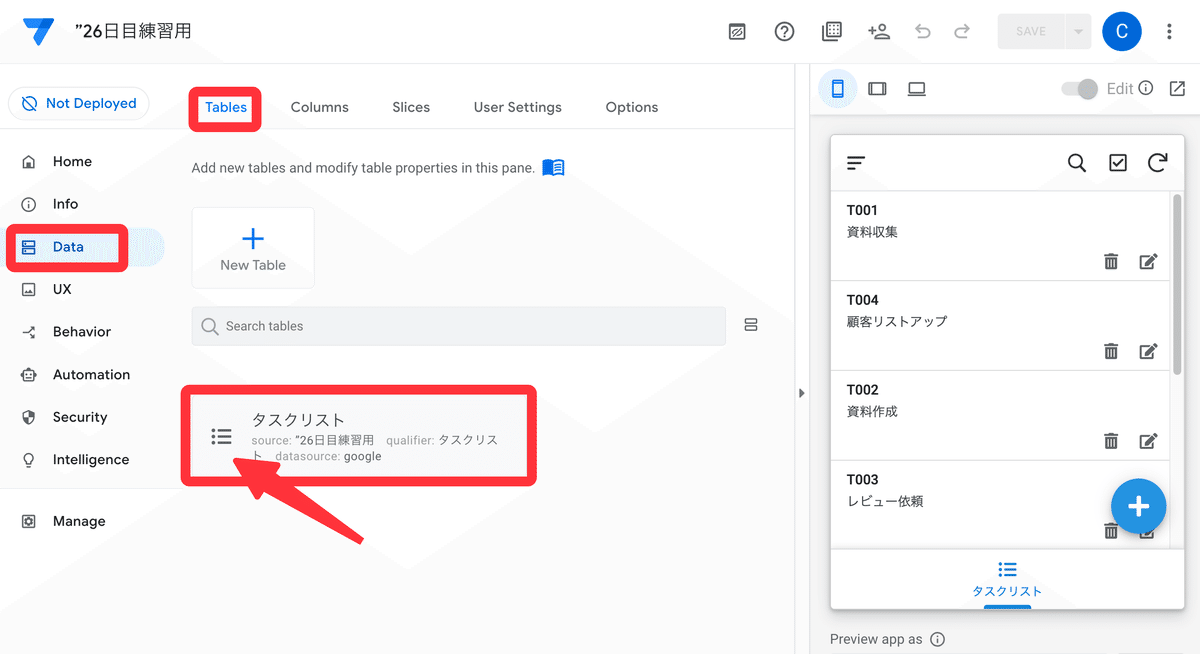1200x654 pixels.
Task: Undo the last change
Action: click(922, 31)
